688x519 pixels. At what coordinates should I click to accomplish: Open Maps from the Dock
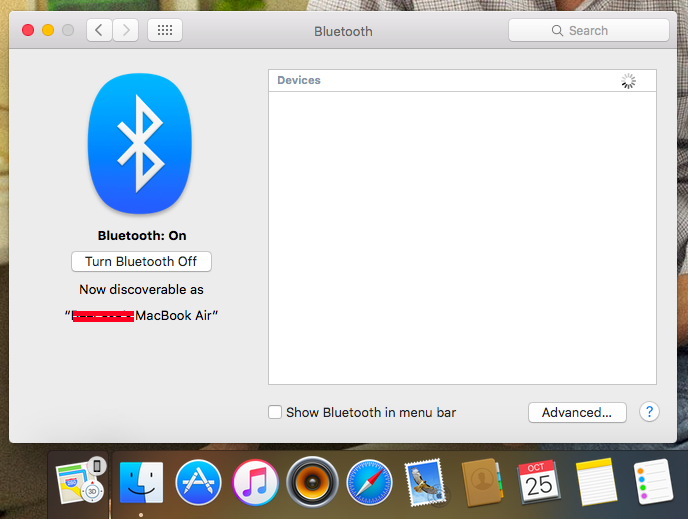pos(79,482)
